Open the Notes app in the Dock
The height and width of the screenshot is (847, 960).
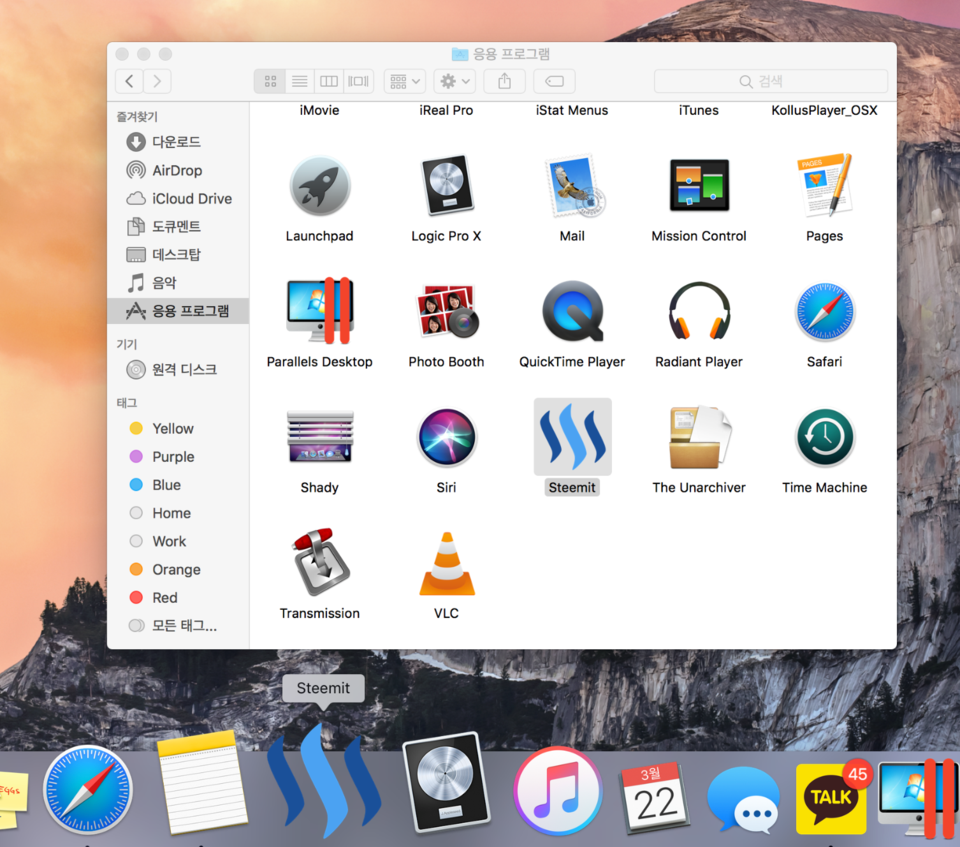pos(202,782)
